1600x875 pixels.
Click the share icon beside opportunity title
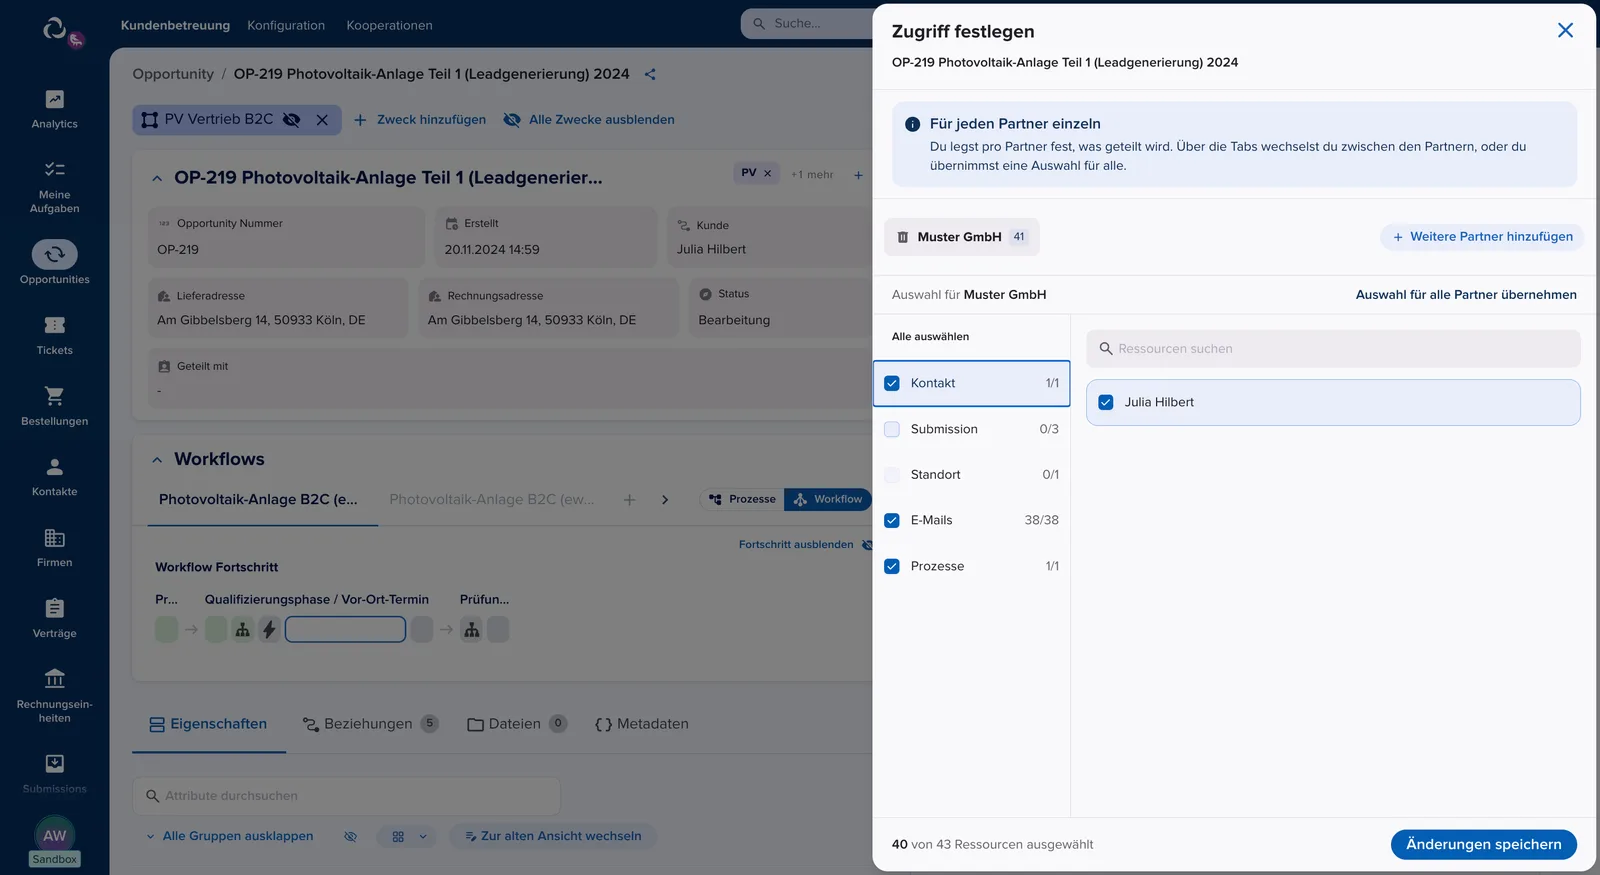[x=650, y=74]
